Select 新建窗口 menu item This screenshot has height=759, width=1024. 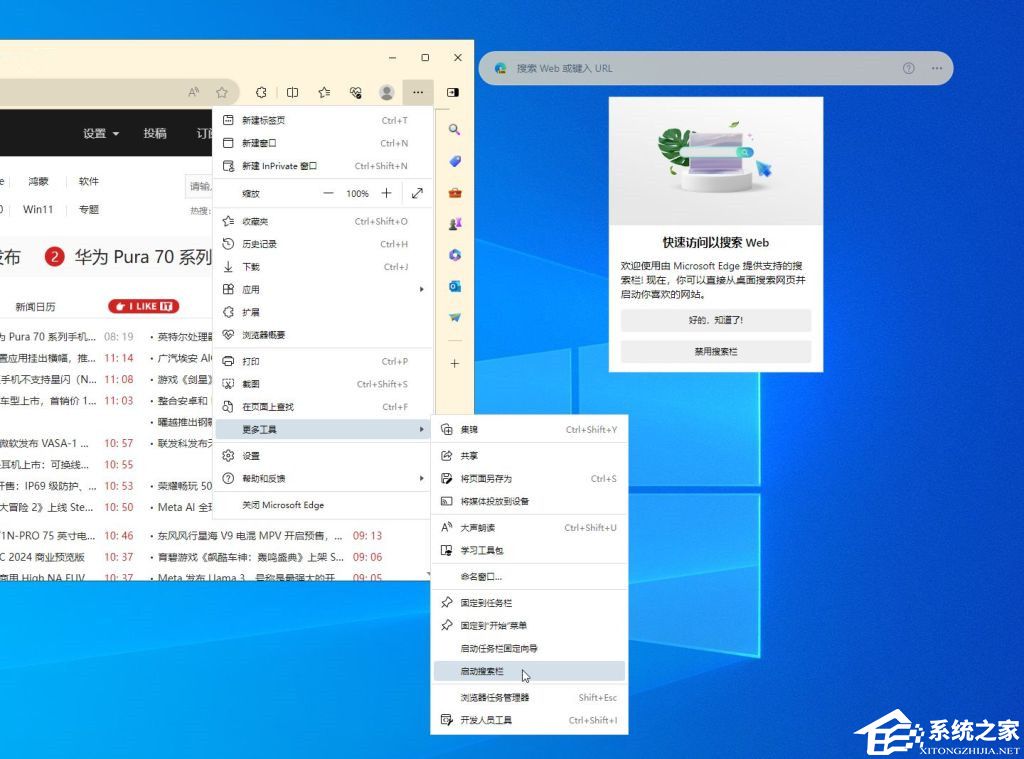[x=323, y=143]
